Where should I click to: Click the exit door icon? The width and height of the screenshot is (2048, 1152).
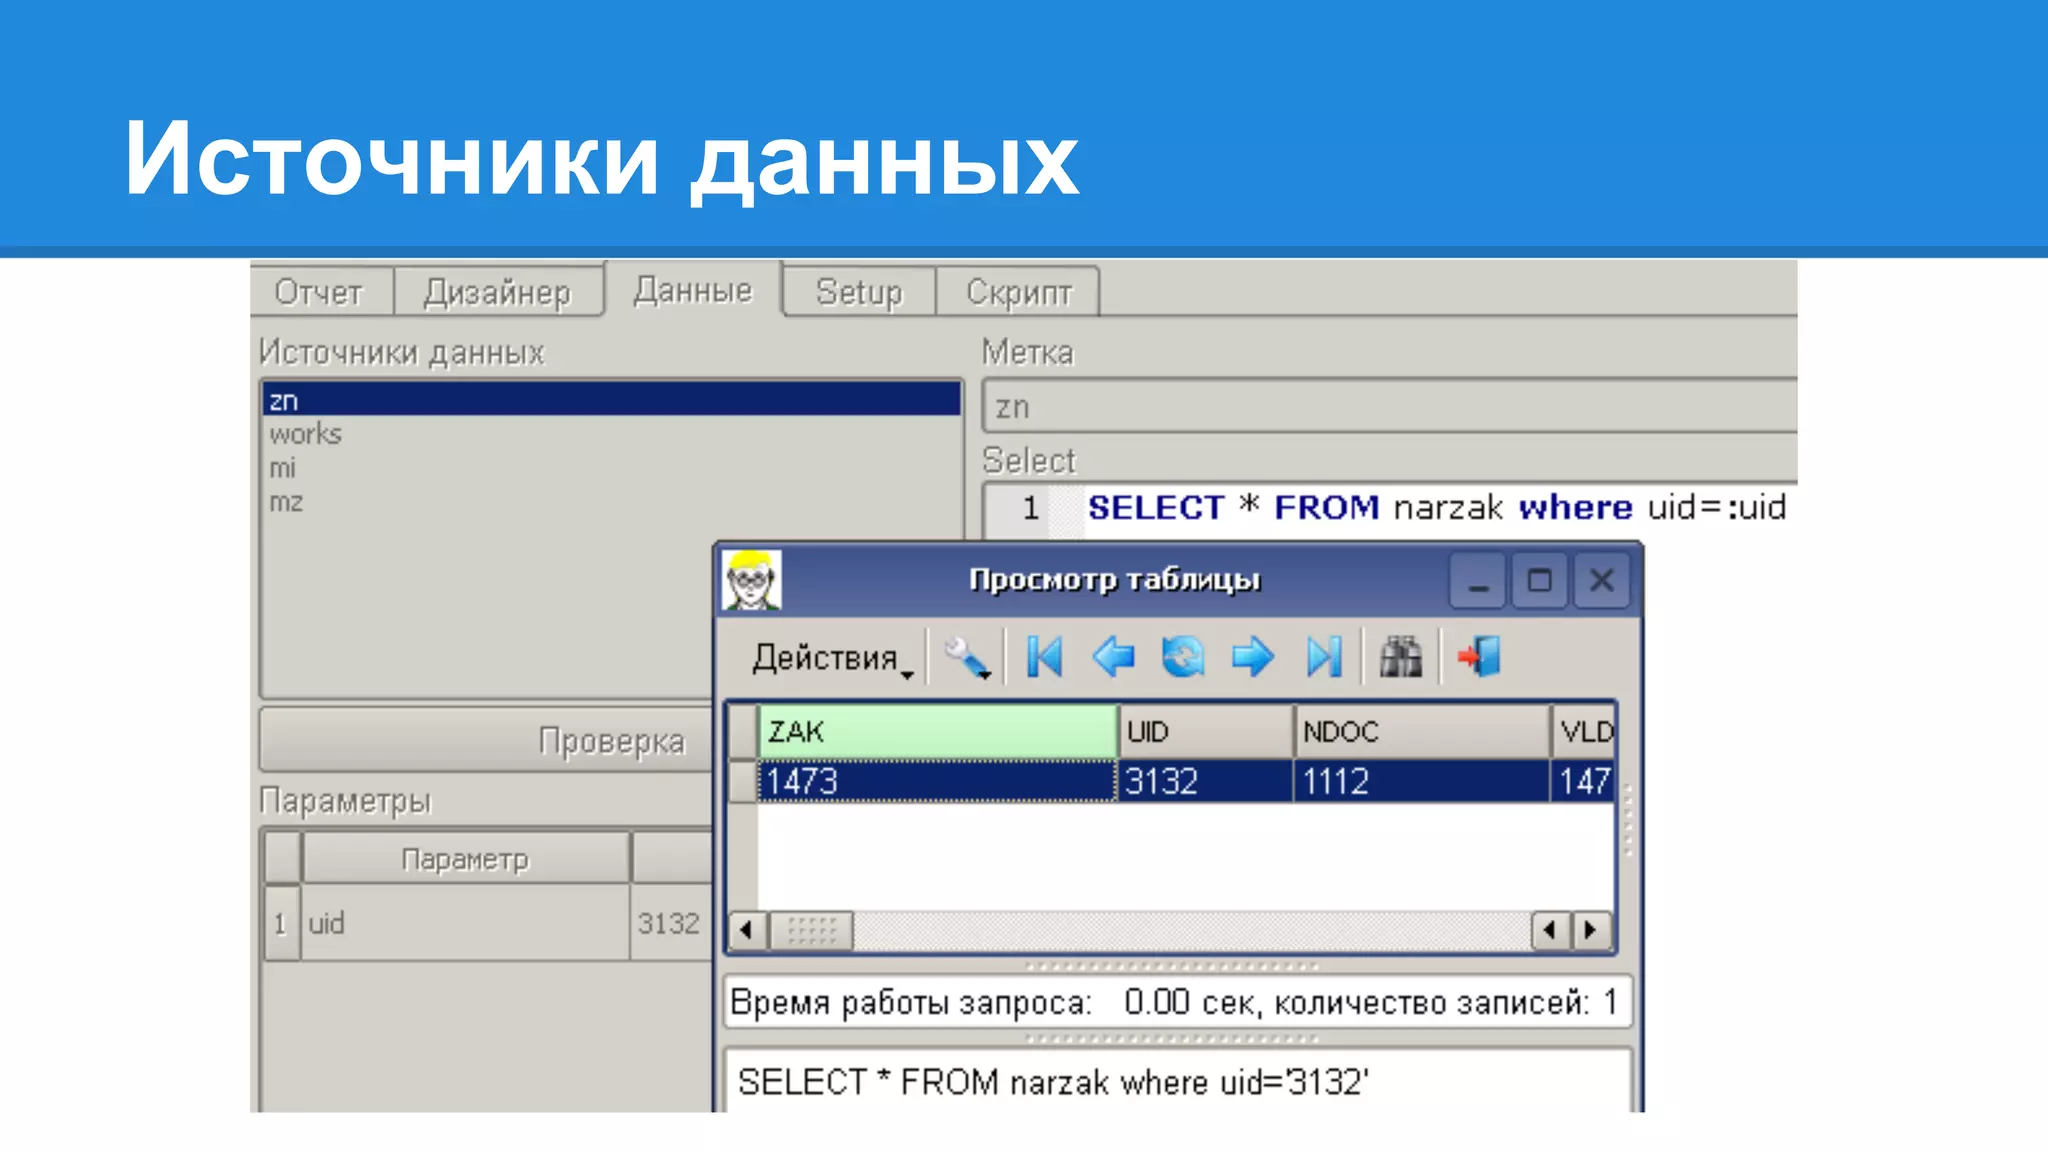coord(1479,658)
